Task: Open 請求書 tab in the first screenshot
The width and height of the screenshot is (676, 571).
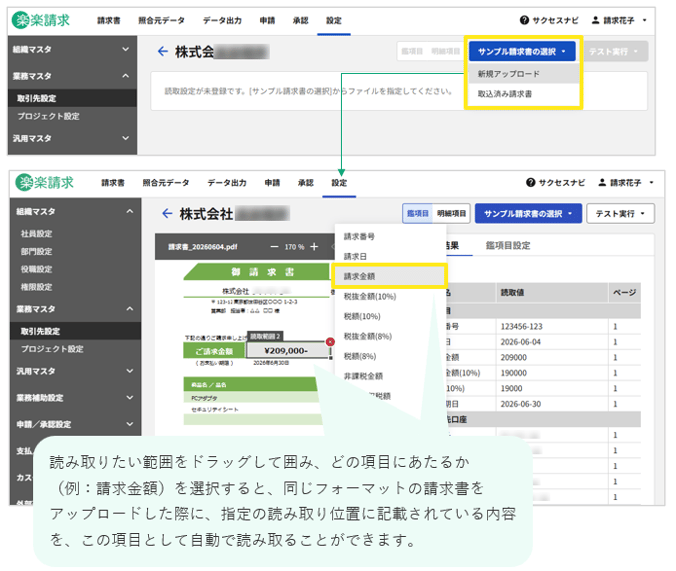Action: 109,20
